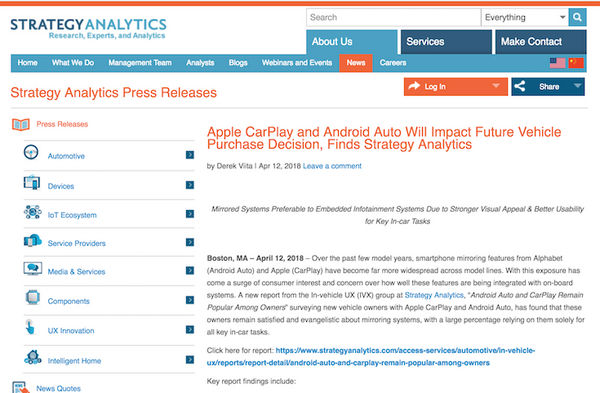Screen dimensions: 600x393
Task: Open the Components category link
Action: click(x=68, y=301)
